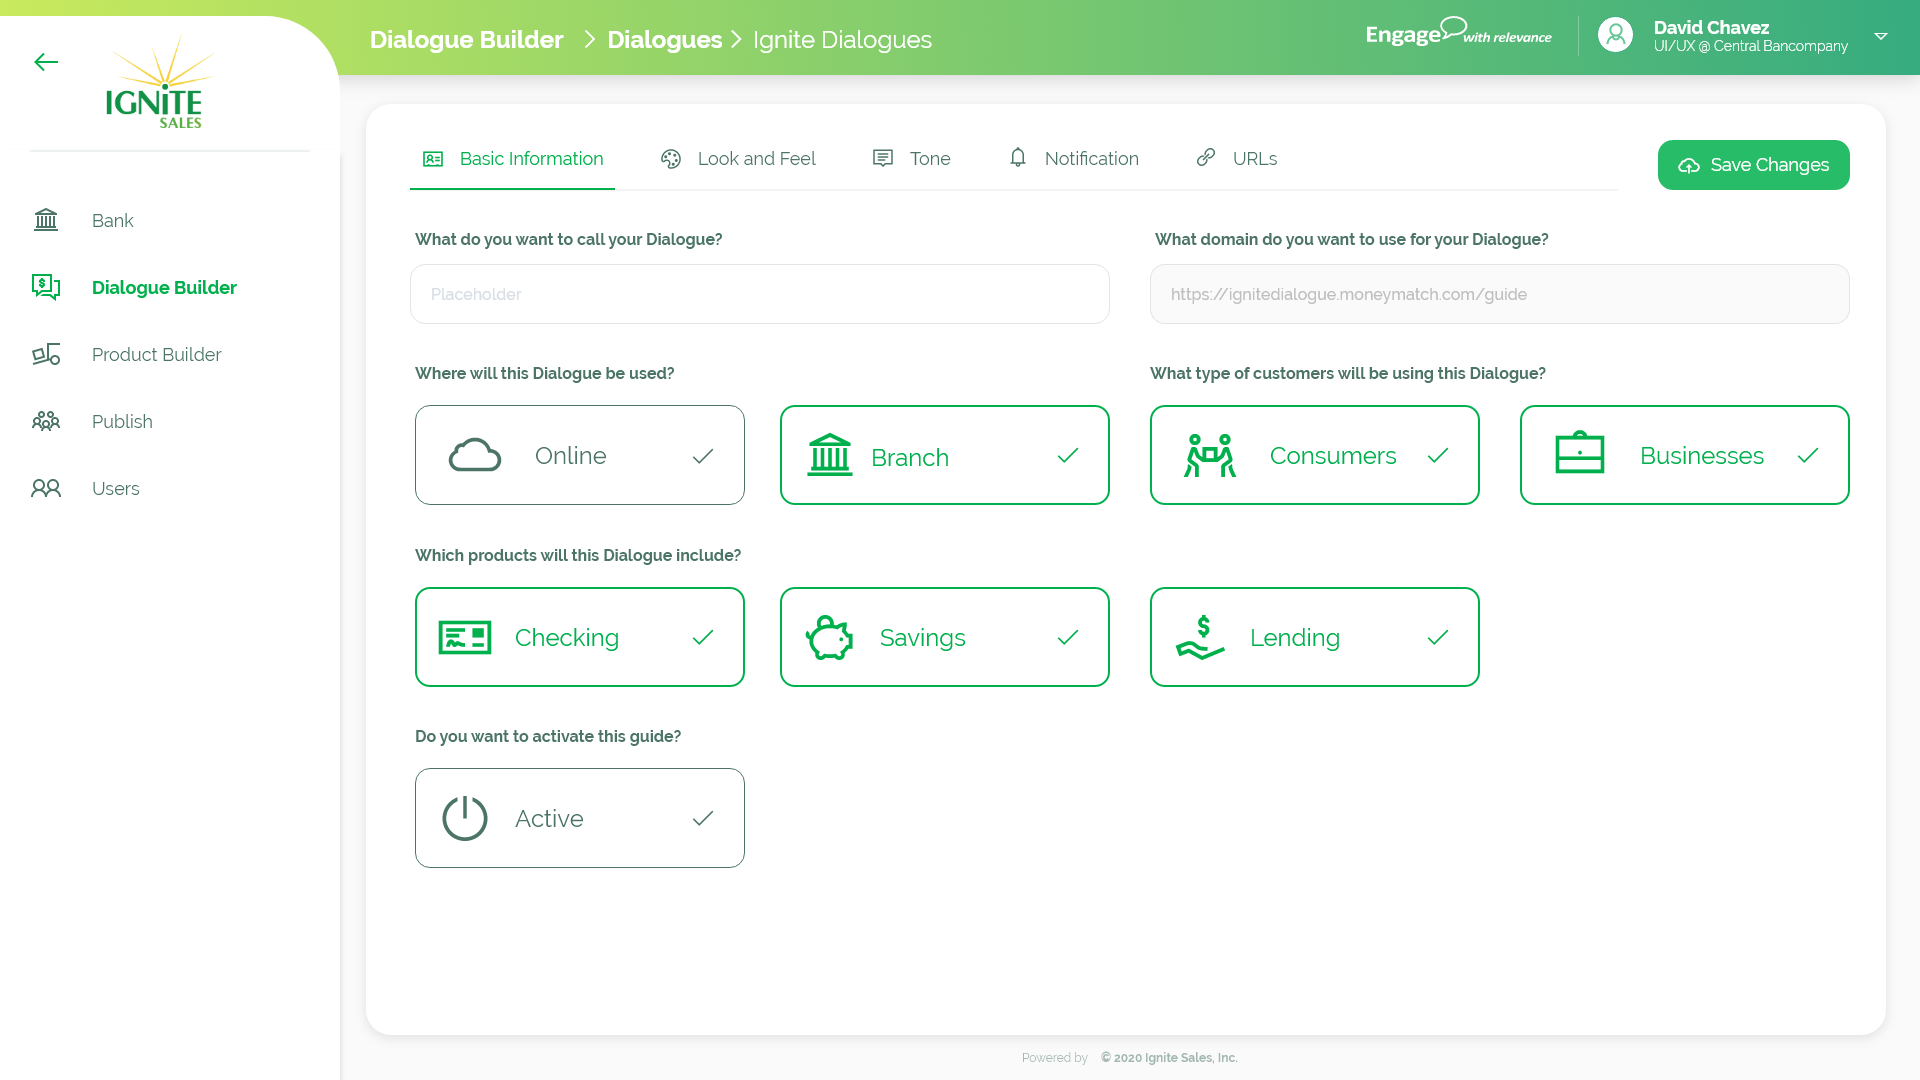Toggle the Businesses customer type

click(1685, 455)
